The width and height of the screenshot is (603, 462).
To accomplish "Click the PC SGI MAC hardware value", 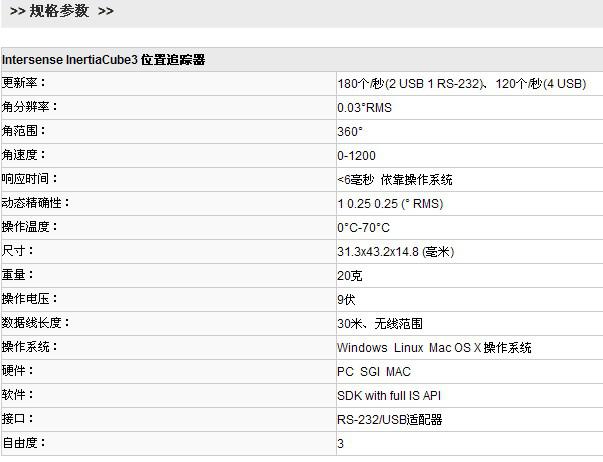I will click(374, 372).
